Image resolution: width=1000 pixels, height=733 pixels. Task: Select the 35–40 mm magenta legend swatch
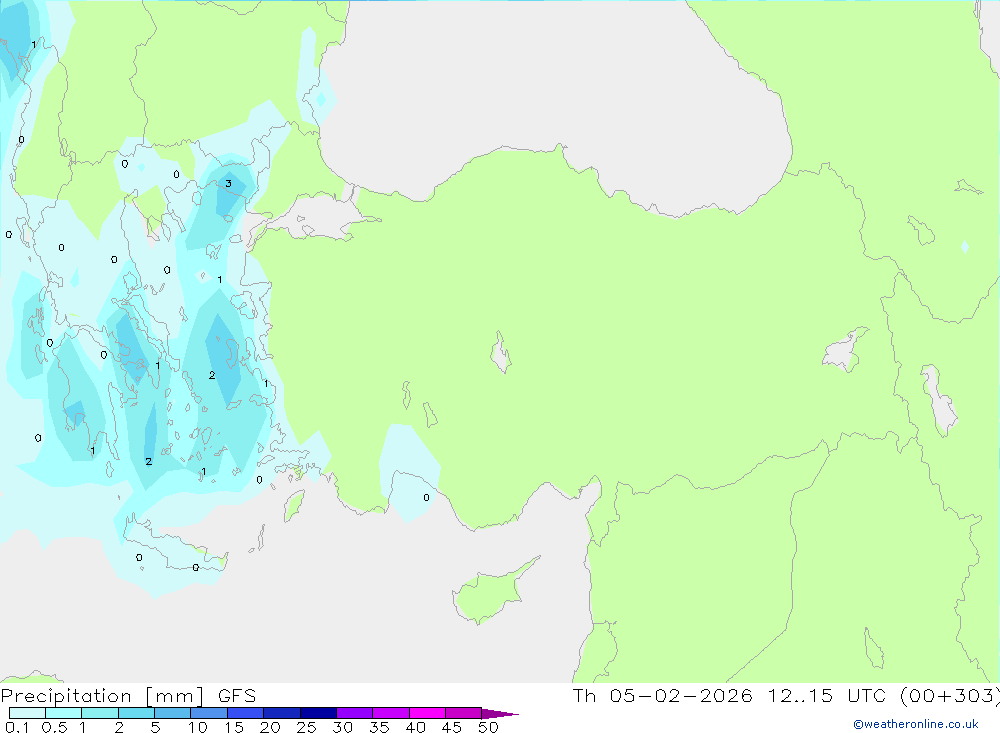pyautogui.click(x=391, y=713)
